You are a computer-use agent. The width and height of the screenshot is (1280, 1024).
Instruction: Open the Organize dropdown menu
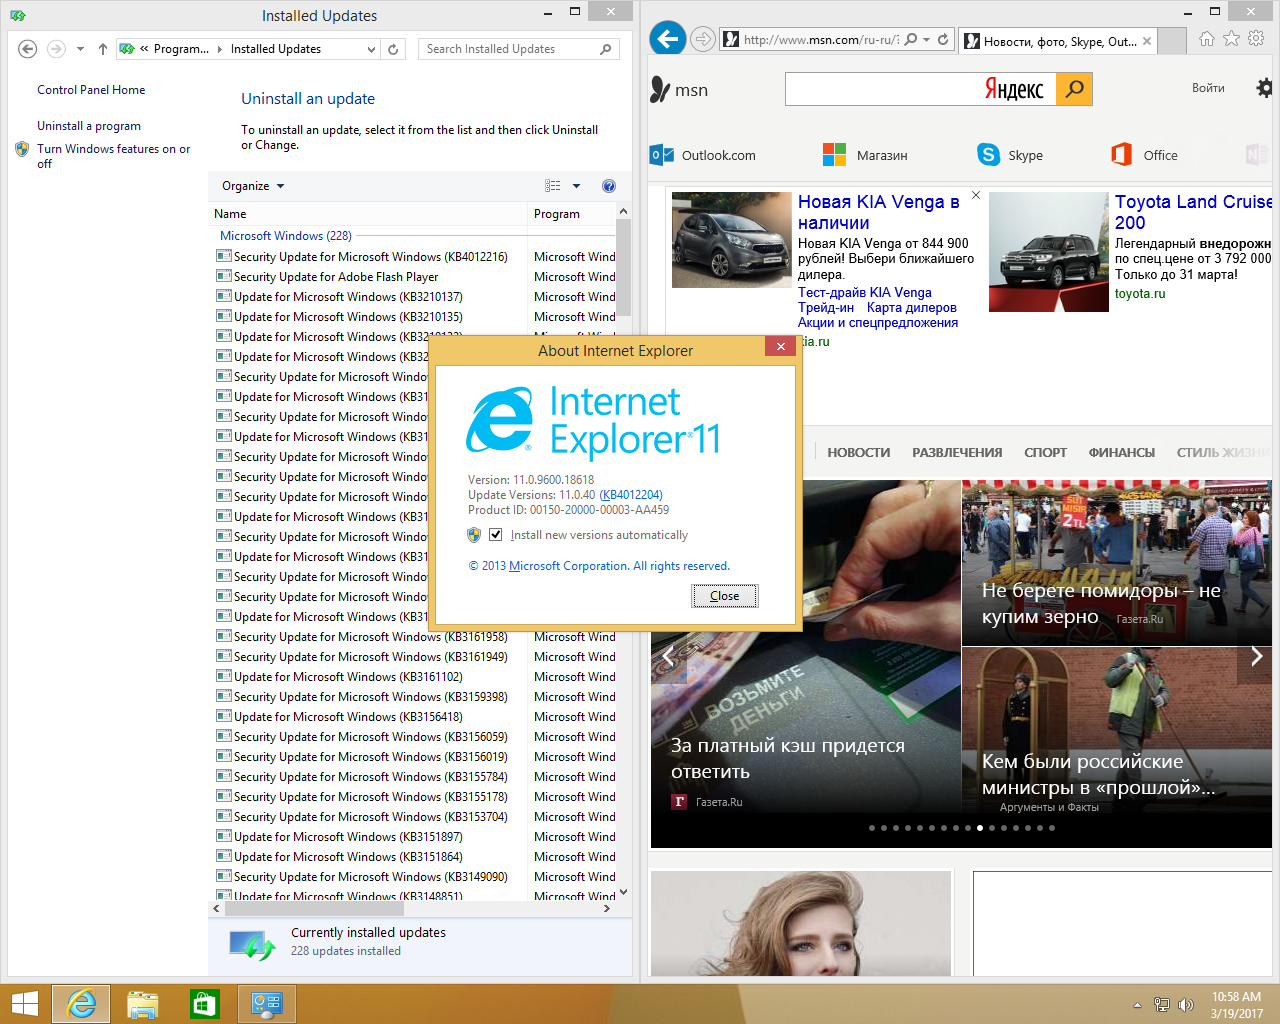(x=253, y=186)
